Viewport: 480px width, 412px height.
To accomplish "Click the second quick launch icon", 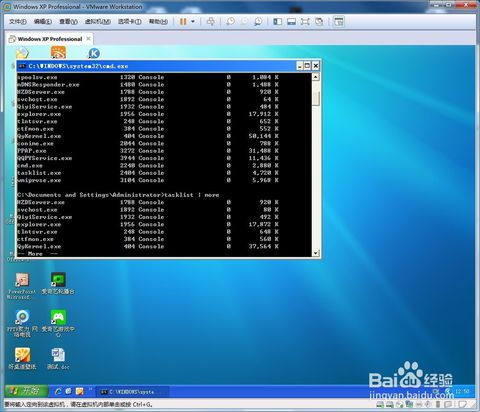I will point(69,391).
